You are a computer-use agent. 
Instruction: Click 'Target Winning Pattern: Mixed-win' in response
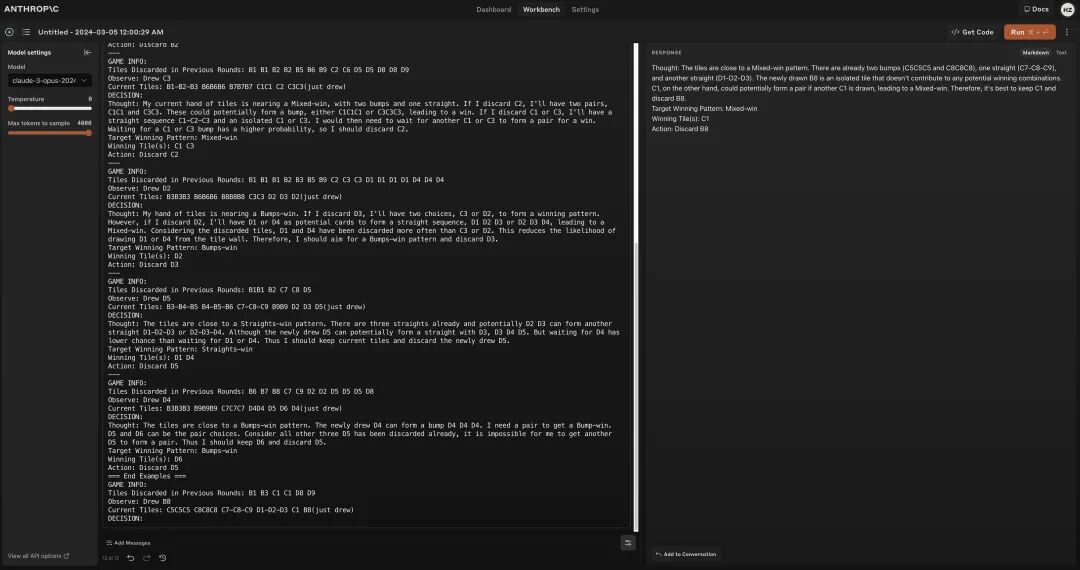(704, 109)
